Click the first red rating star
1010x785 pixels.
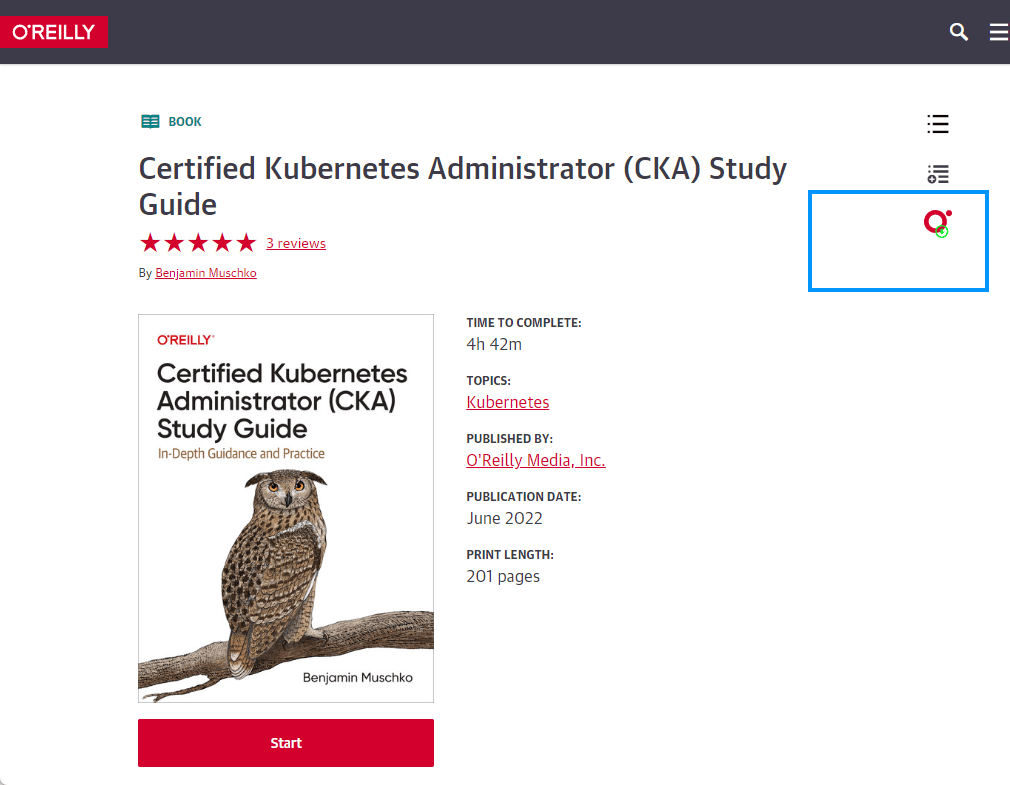pos(150,243)
